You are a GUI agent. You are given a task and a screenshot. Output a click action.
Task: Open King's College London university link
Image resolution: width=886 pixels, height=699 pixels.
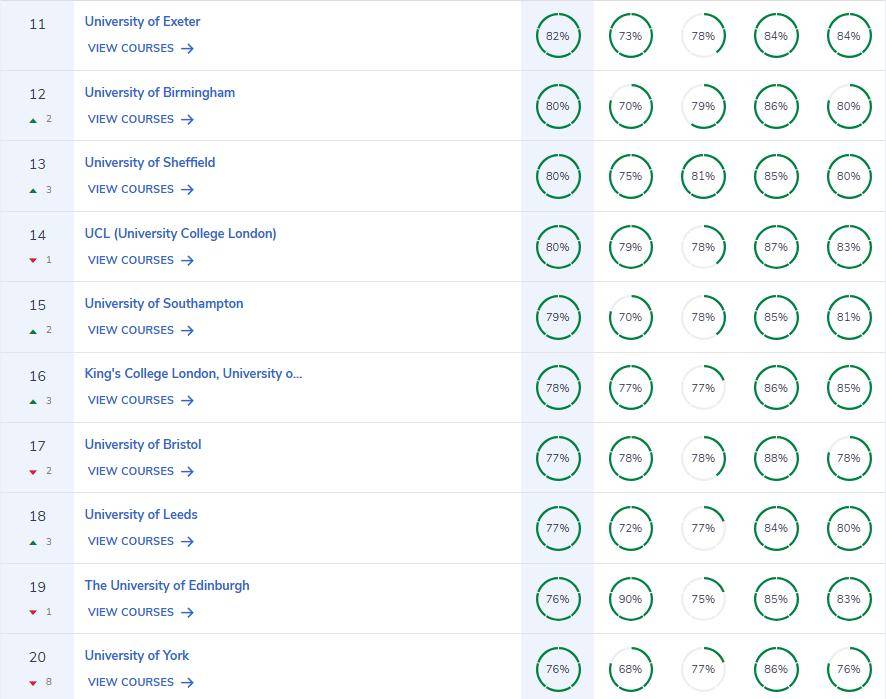point(193,374)
